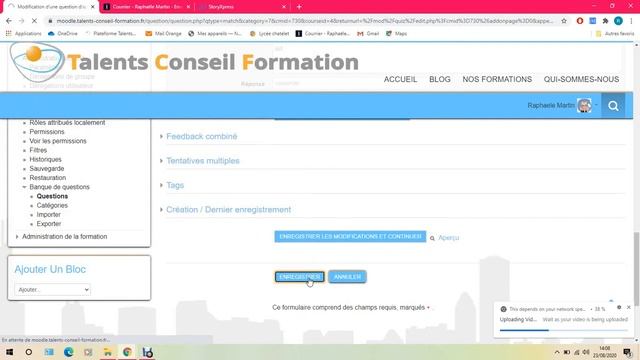Open the Windows Start menu
The image size is (640, 360).
9,352
